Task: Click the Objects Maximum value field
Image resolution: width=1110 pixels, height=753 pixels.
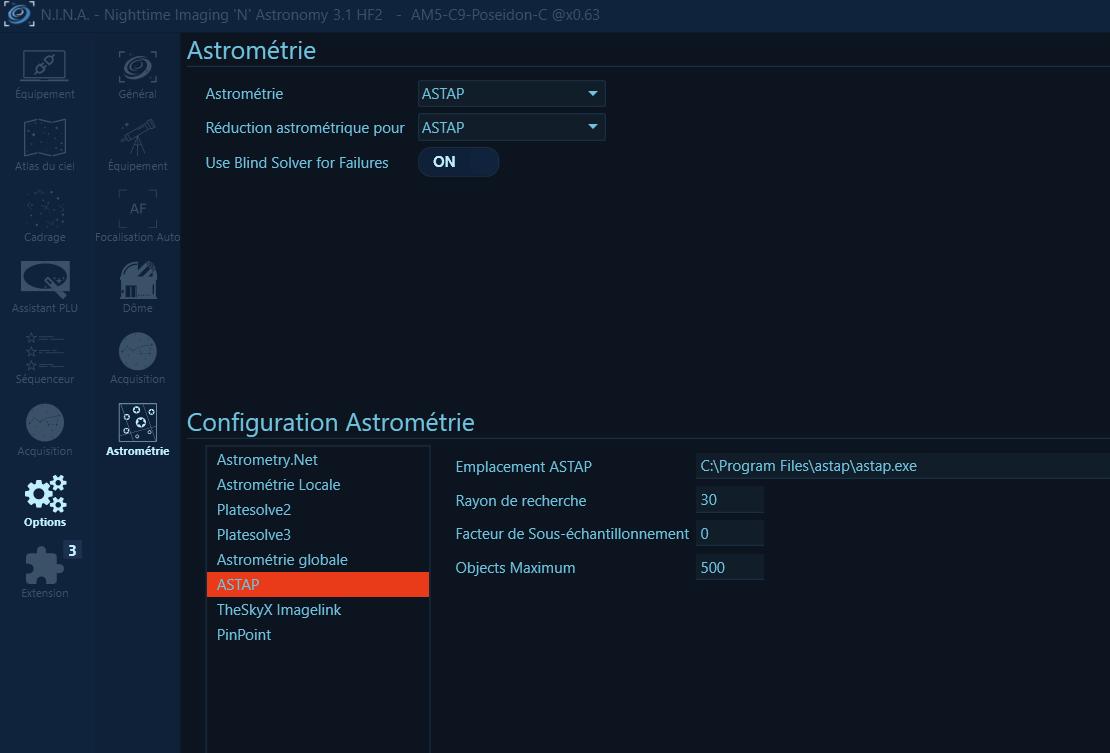Action: click(729, 568)
